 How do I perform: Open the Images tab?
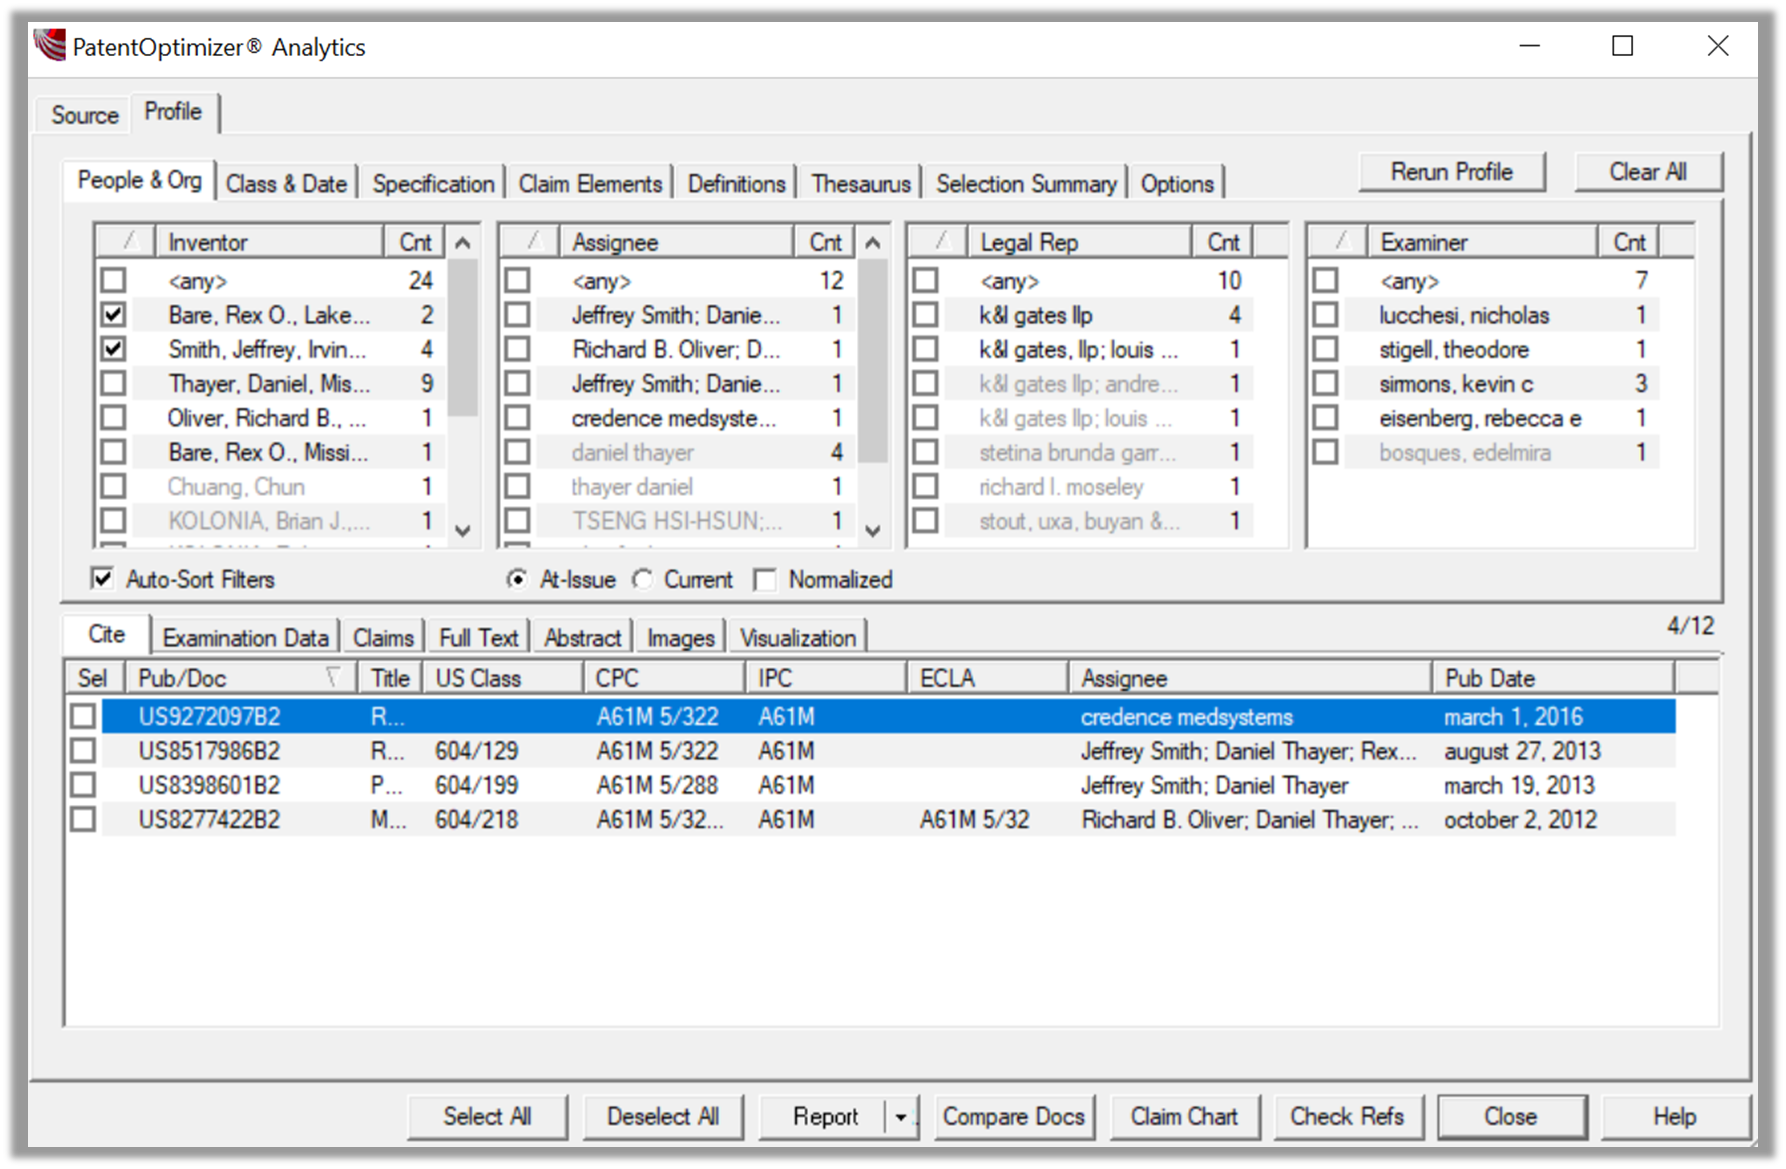pyautogui.click(x=681, y=638)
